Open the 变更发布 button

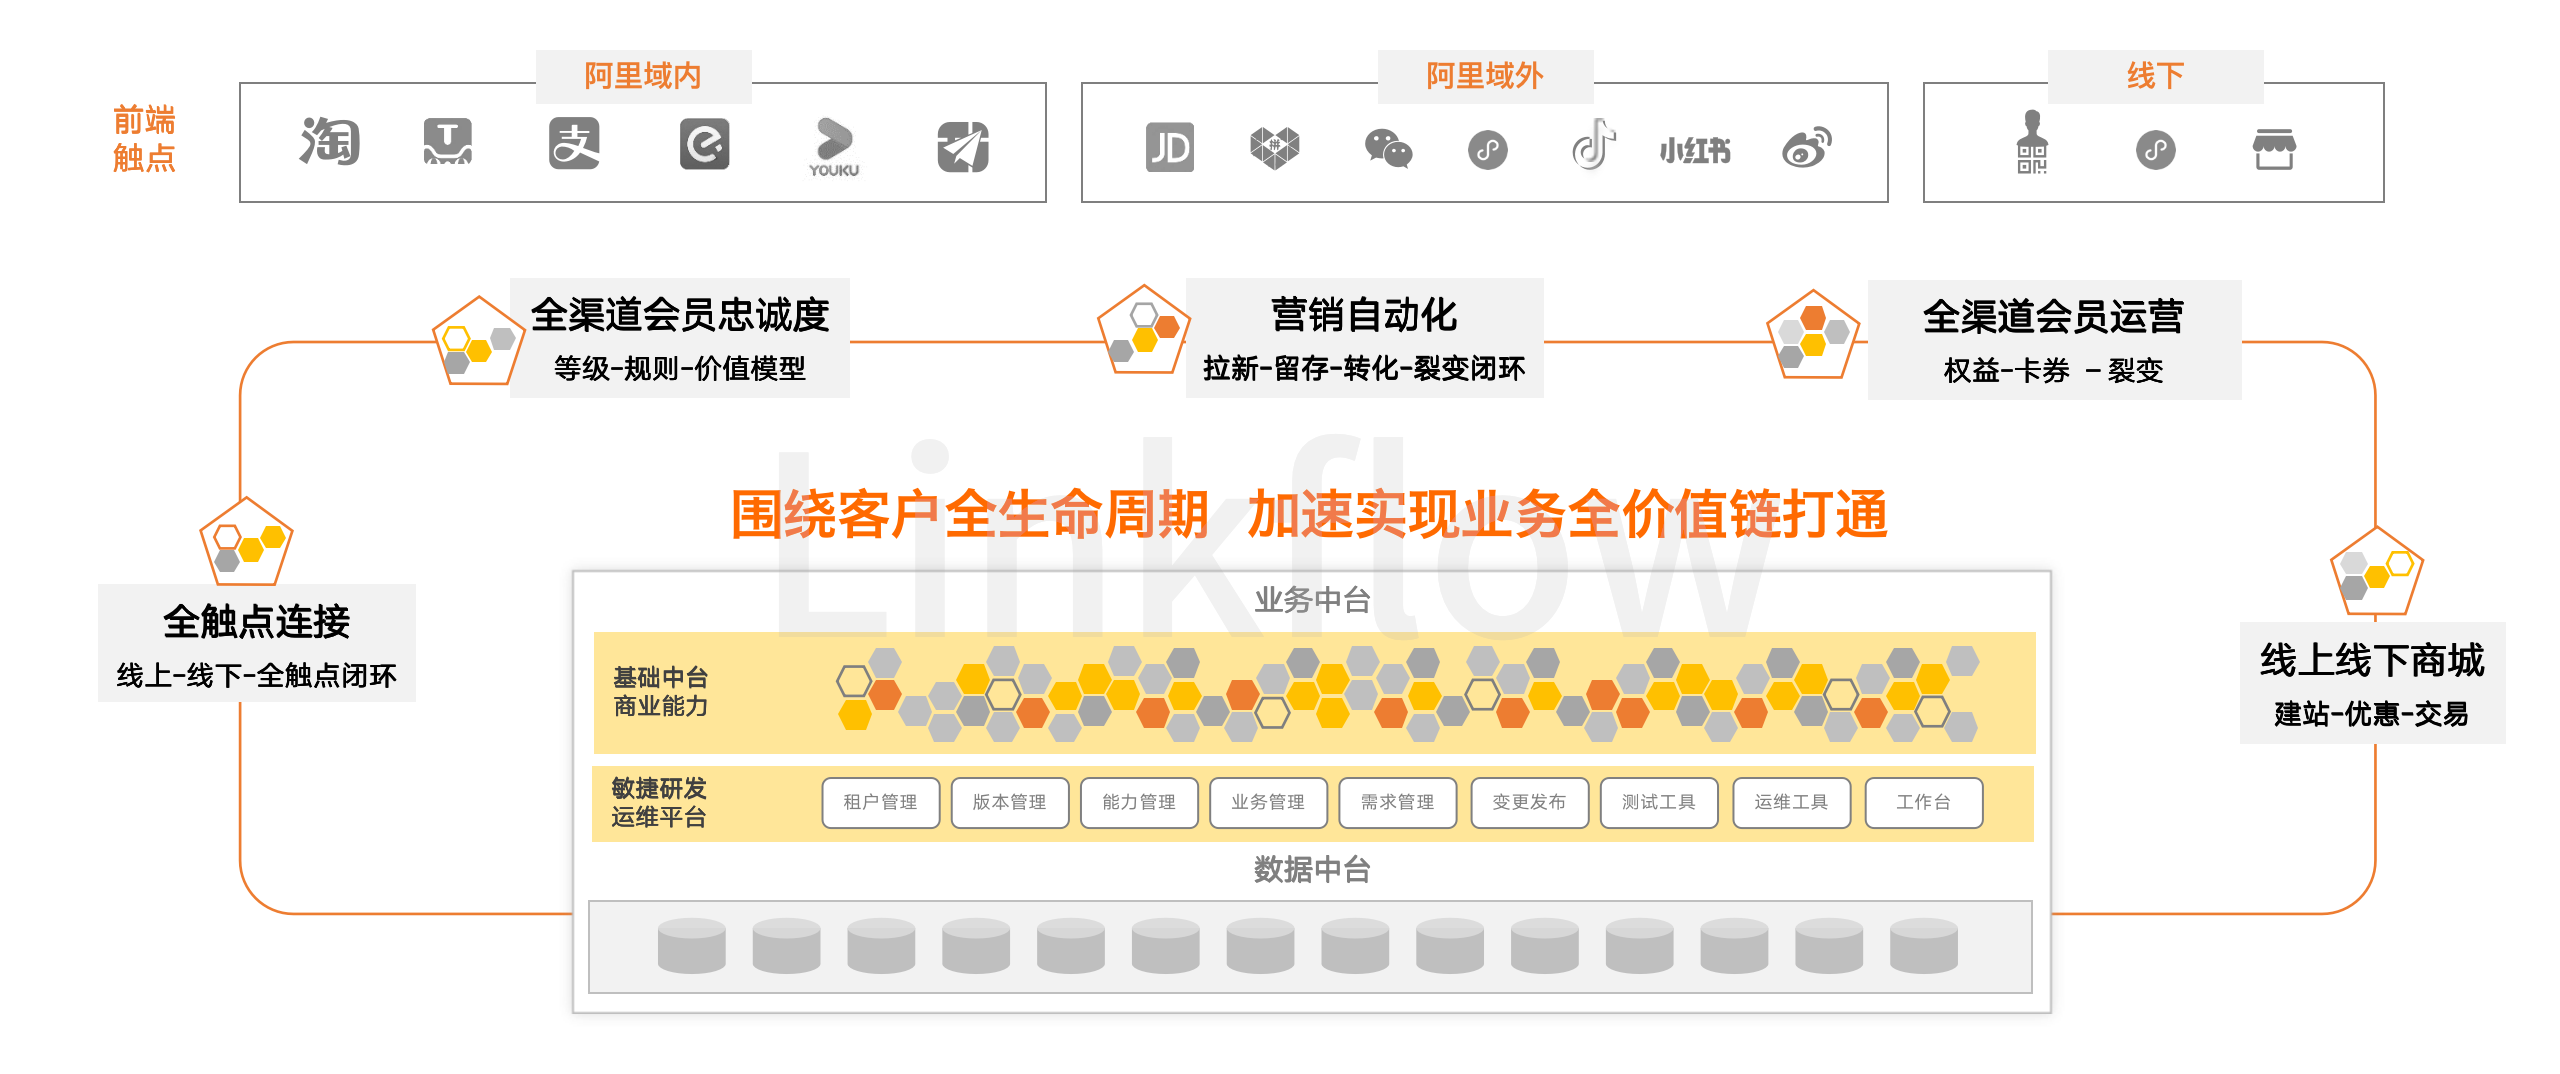click(1530, 803)
